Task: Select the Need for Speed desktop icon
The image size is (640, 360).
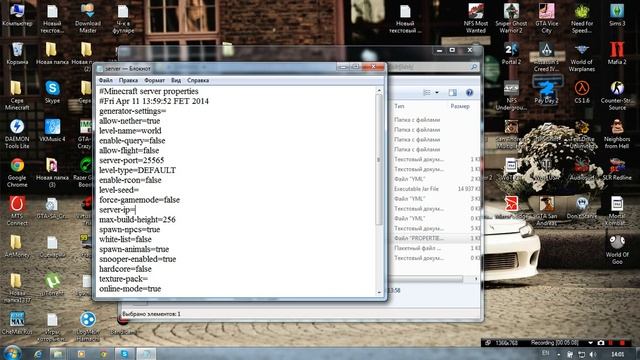Action: 582,19
